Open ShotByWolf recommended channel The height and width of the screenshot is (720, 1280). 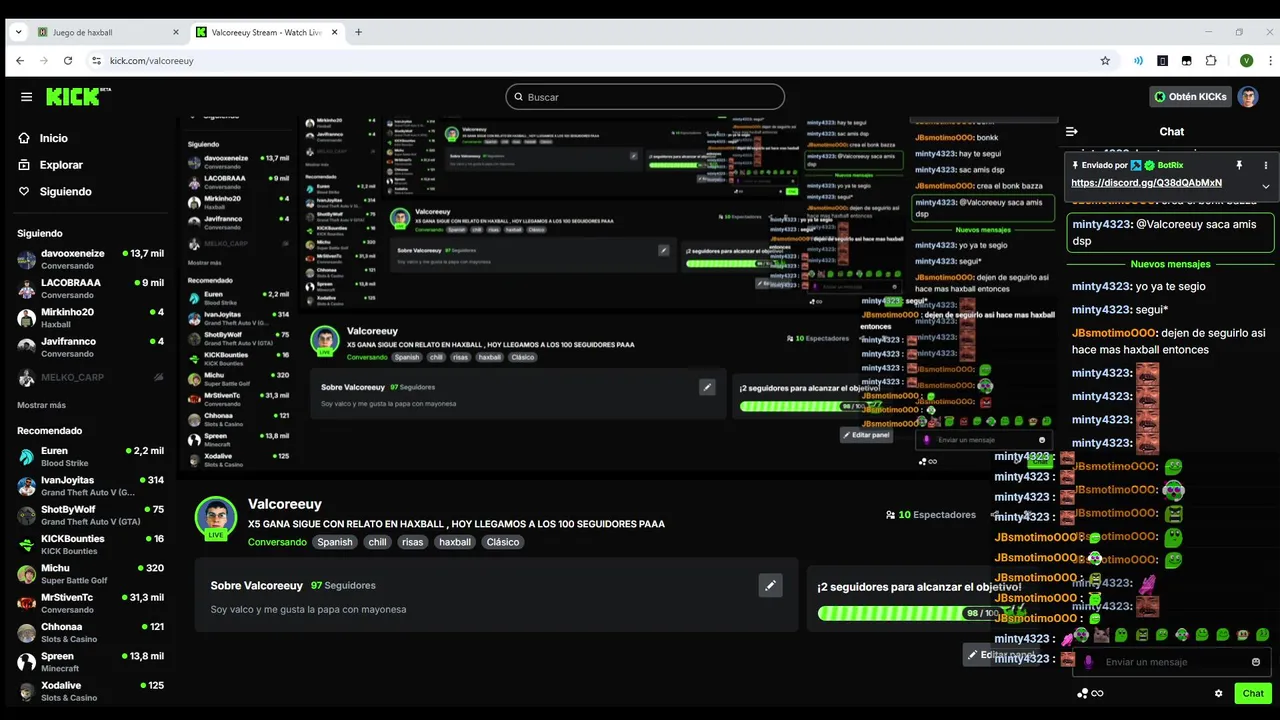[90, 515]
